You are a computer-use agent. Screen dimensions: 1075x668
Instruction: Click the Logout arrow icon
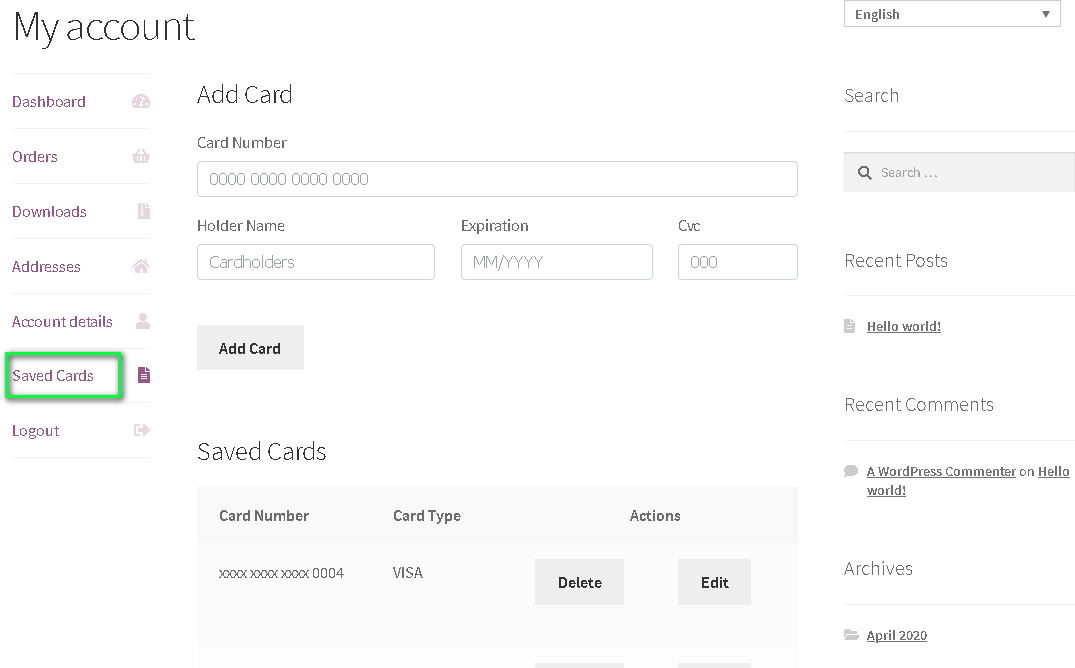[141, 430]
